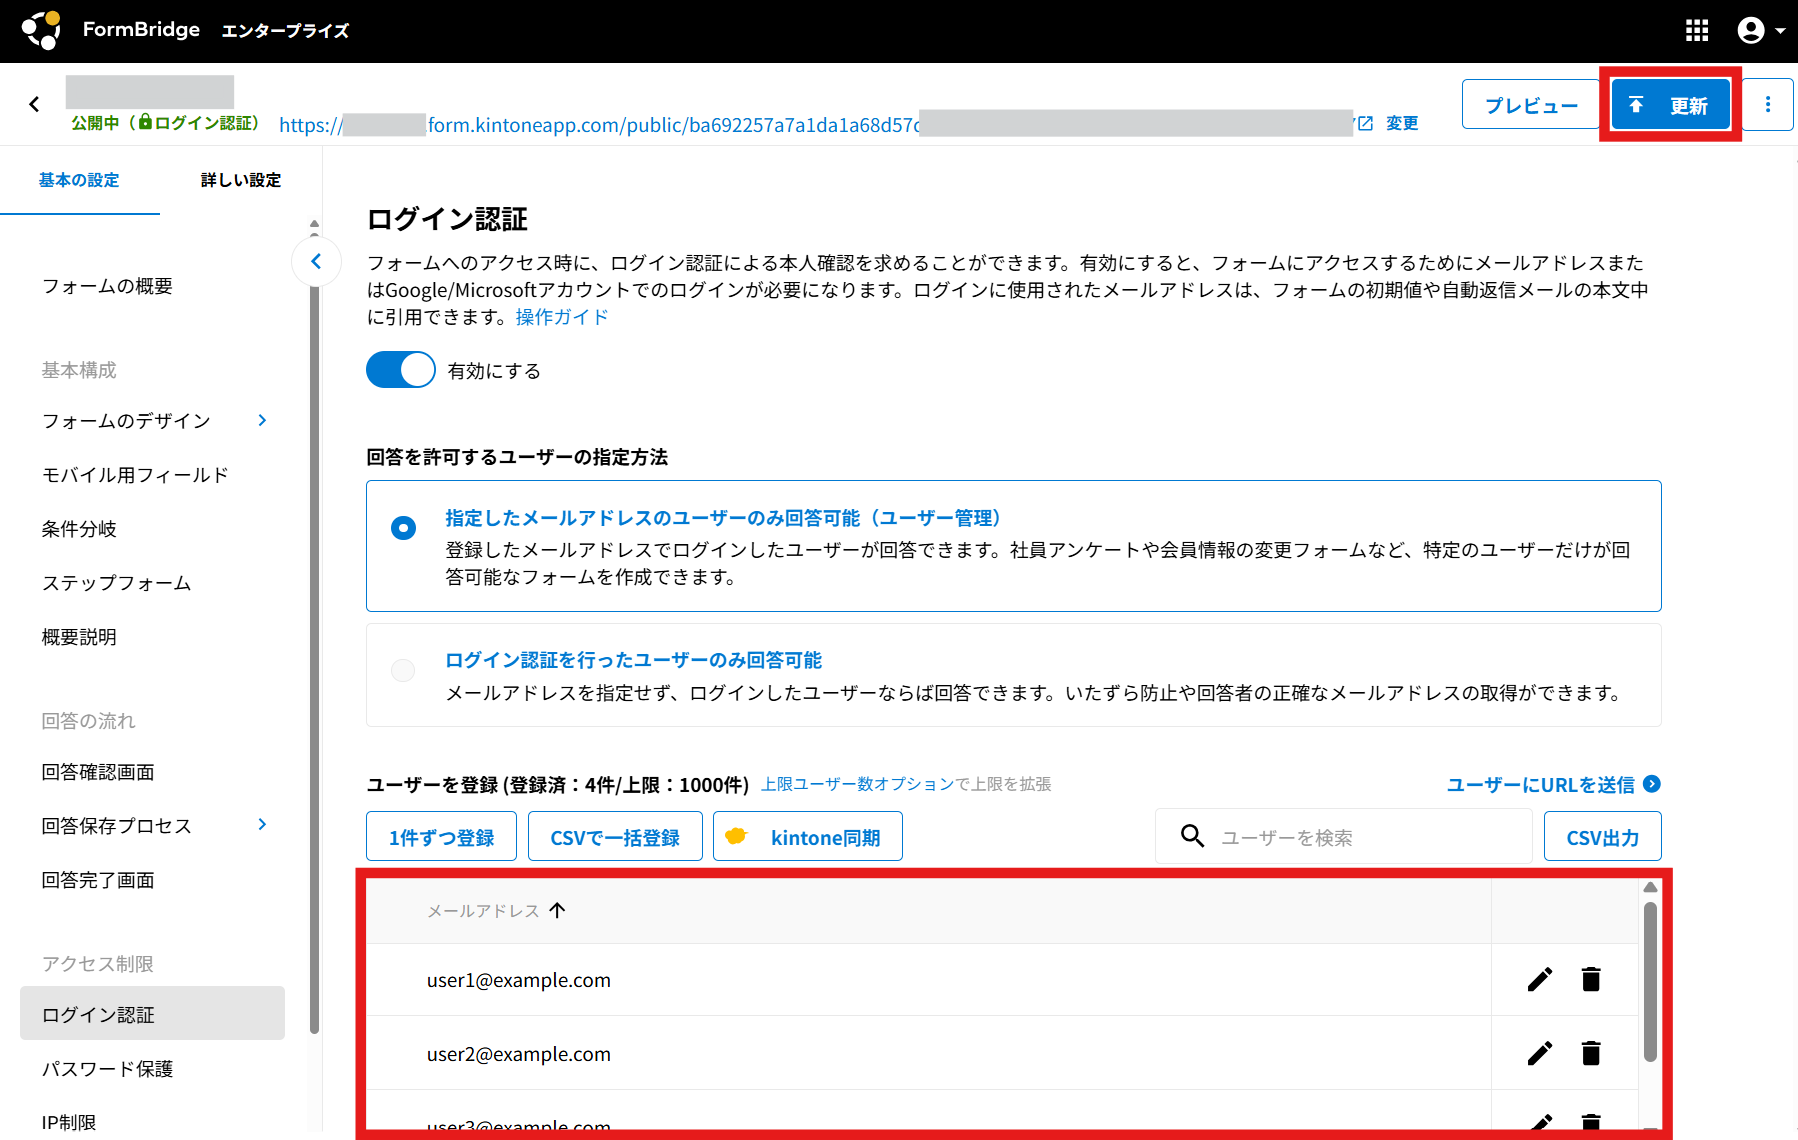
Task: Click the 更新 publish button
Action: [x=1670, y=105]
